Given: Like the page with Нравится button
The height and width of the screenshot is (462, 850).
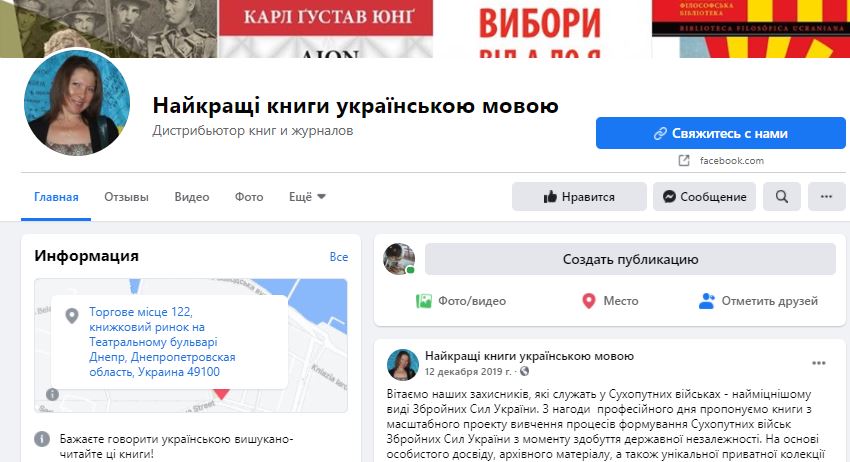Looking at the screenshot, I should coord(579,196).
